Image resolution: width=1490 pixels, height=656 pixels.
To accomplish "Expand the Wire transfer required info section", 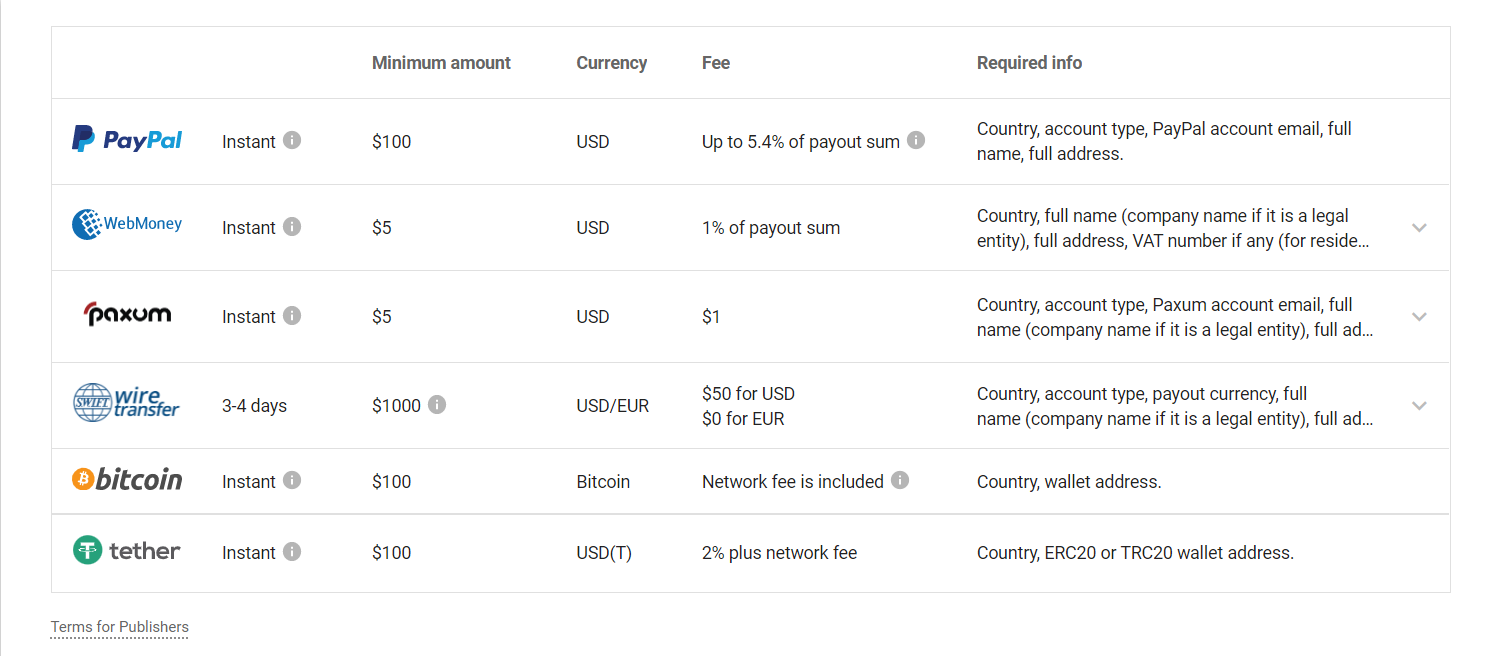I will pyautogui.click(x=1419, y=406).
